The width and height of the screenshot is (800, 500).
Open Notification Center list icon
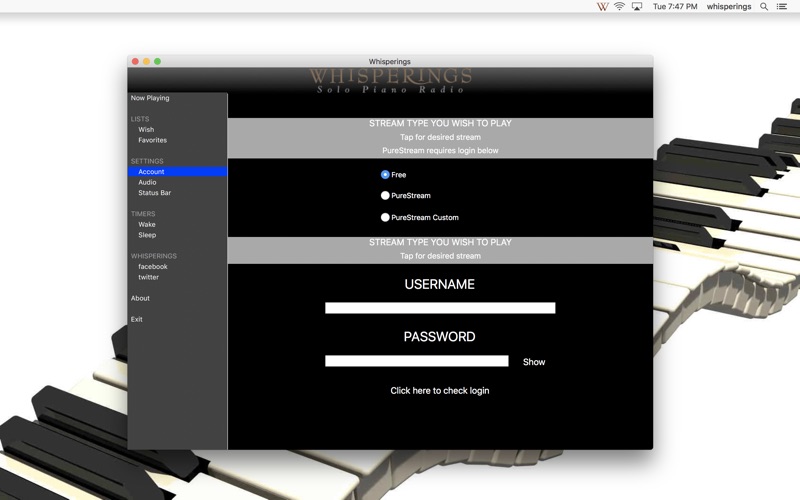tap(782, 7)
